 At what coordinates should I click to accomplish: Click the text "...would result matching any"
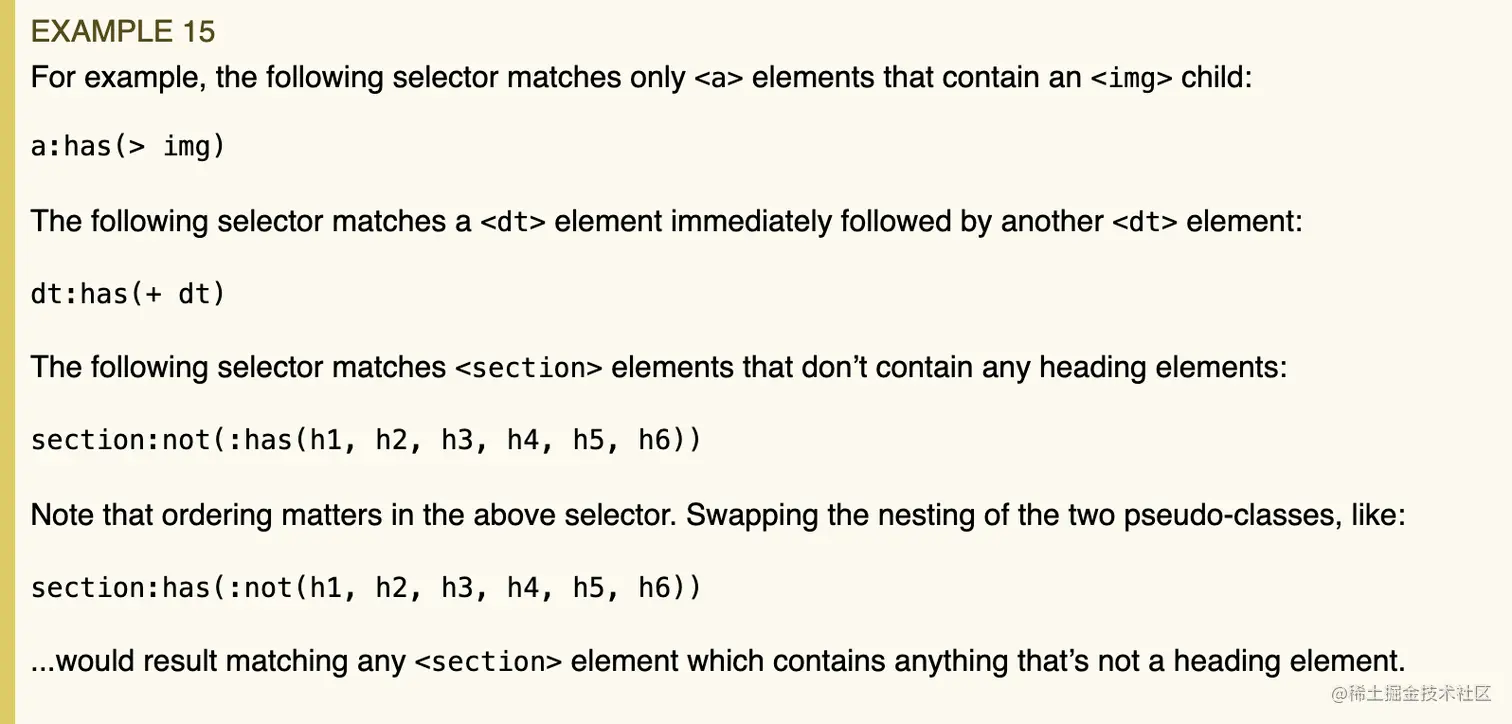218,662
